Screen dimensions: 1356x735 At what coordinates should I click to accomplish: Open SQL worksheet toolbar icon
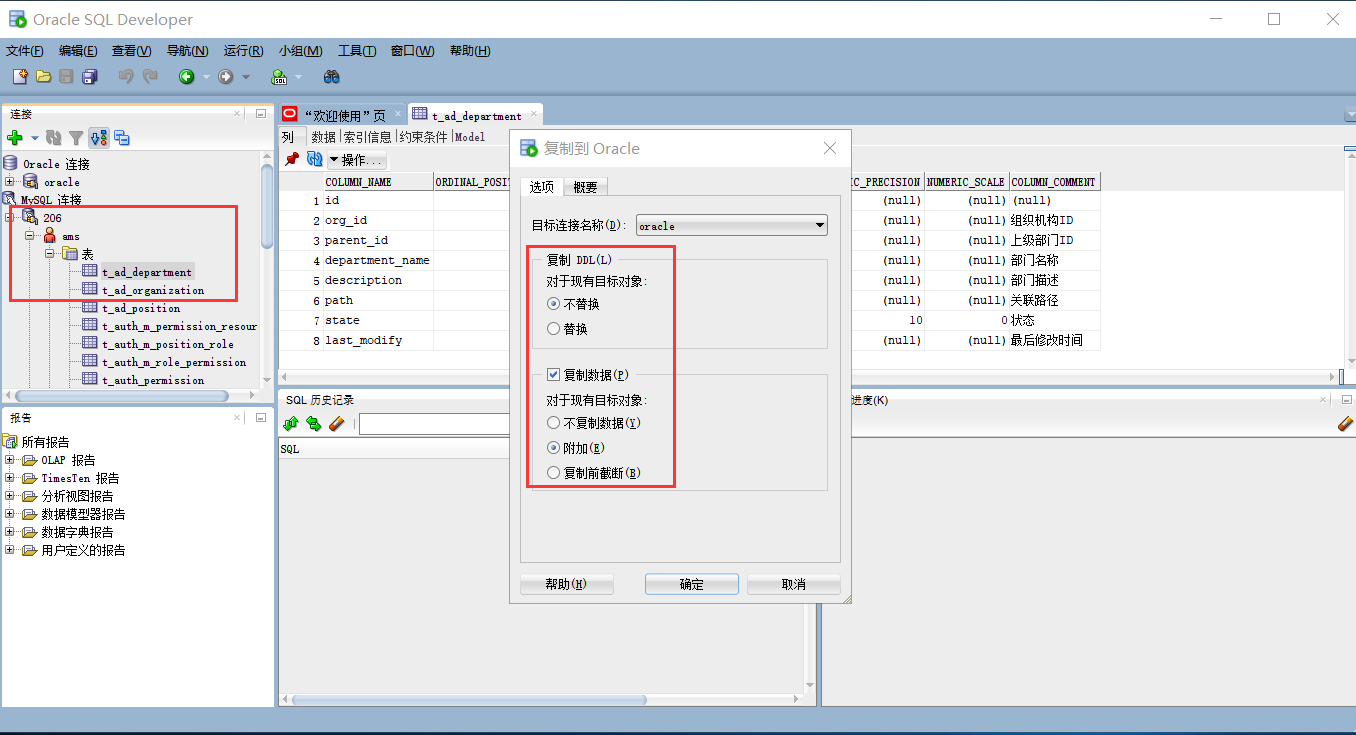(x=279, y=76)
